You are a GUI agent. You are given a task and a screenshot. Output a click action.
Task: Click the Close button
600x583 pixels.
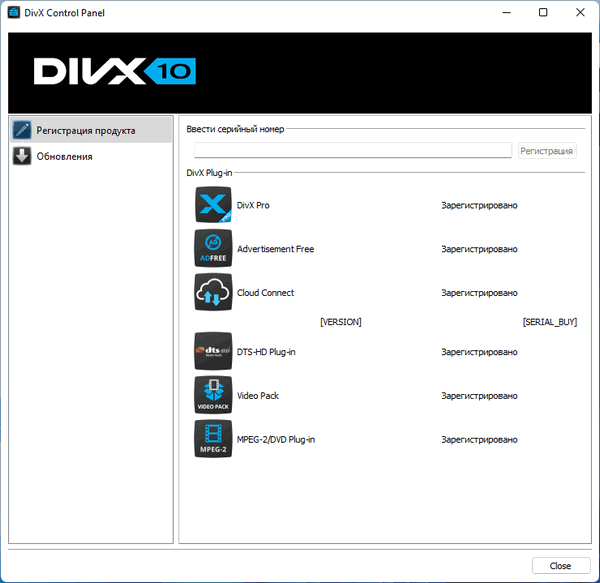[561, 565]
